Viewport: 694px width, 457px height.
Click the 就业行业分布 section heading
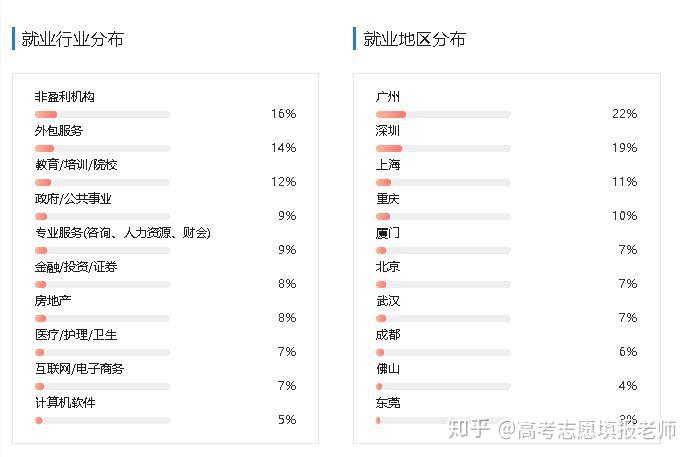click(x=73, y=40)
